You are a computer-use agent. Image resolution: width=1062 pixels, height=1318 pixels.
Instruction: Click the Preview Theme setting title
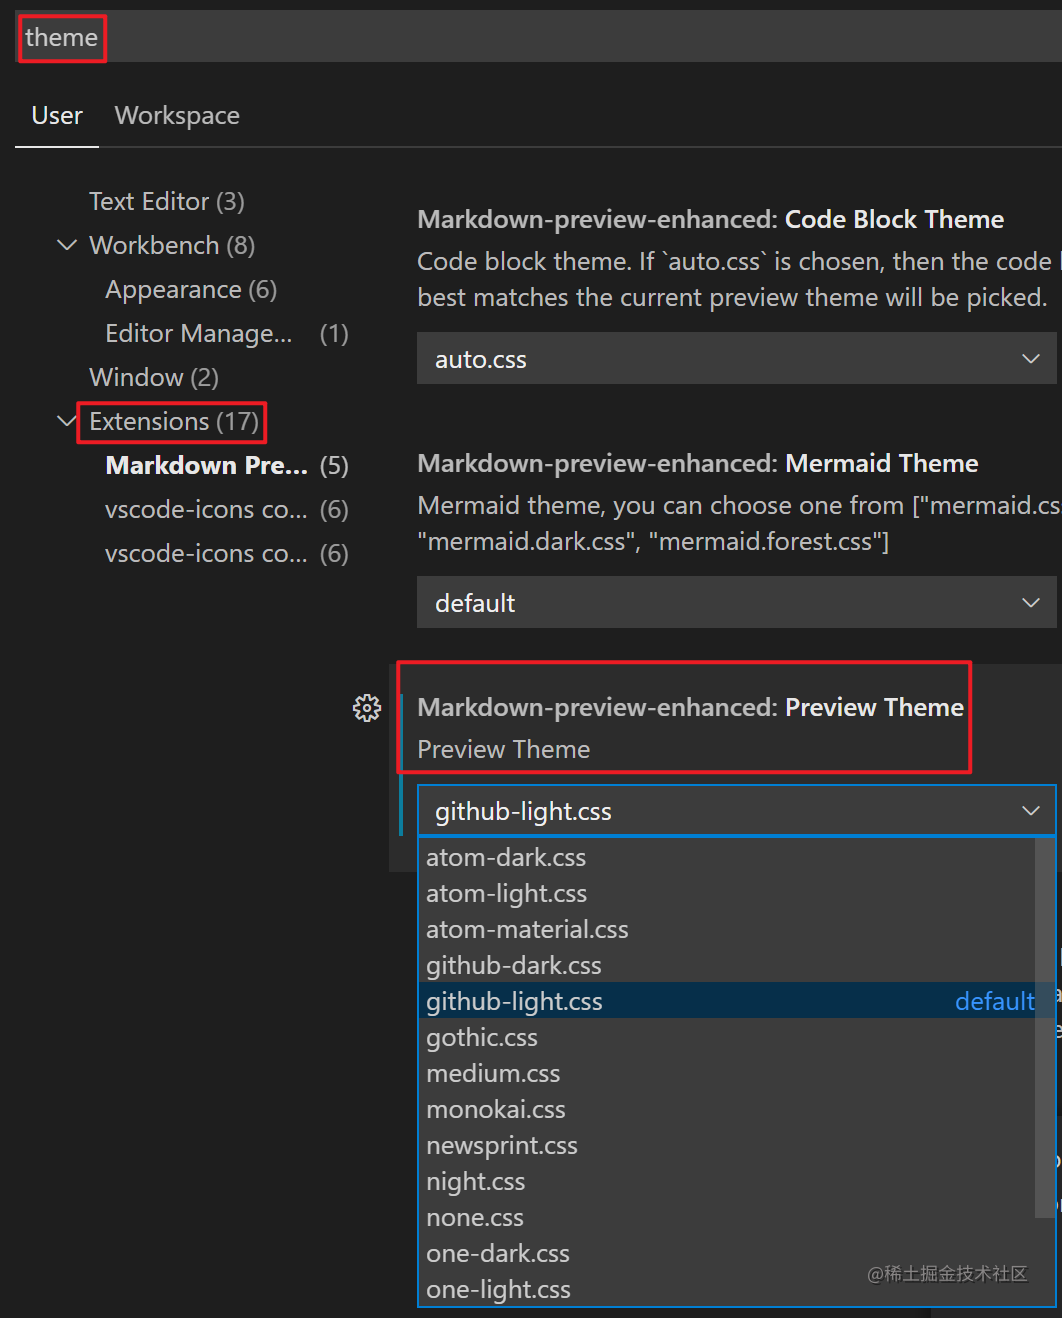690,707
